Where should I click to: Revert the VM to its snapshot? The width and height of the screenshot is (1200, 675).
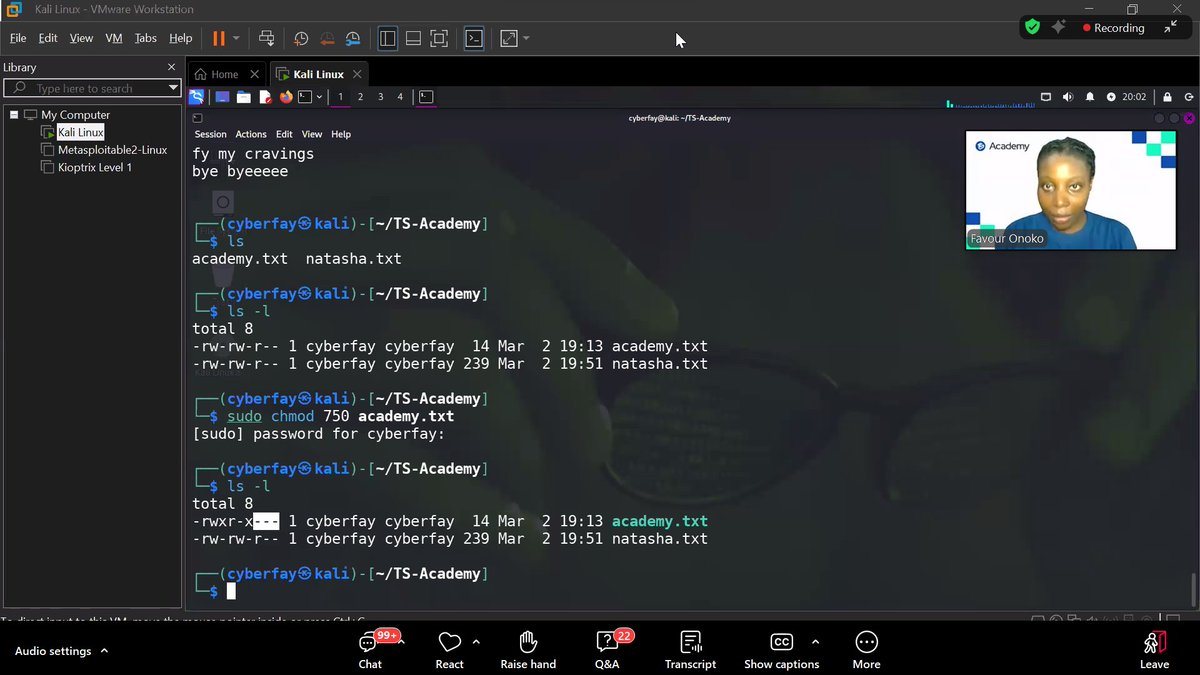(327, 38)
